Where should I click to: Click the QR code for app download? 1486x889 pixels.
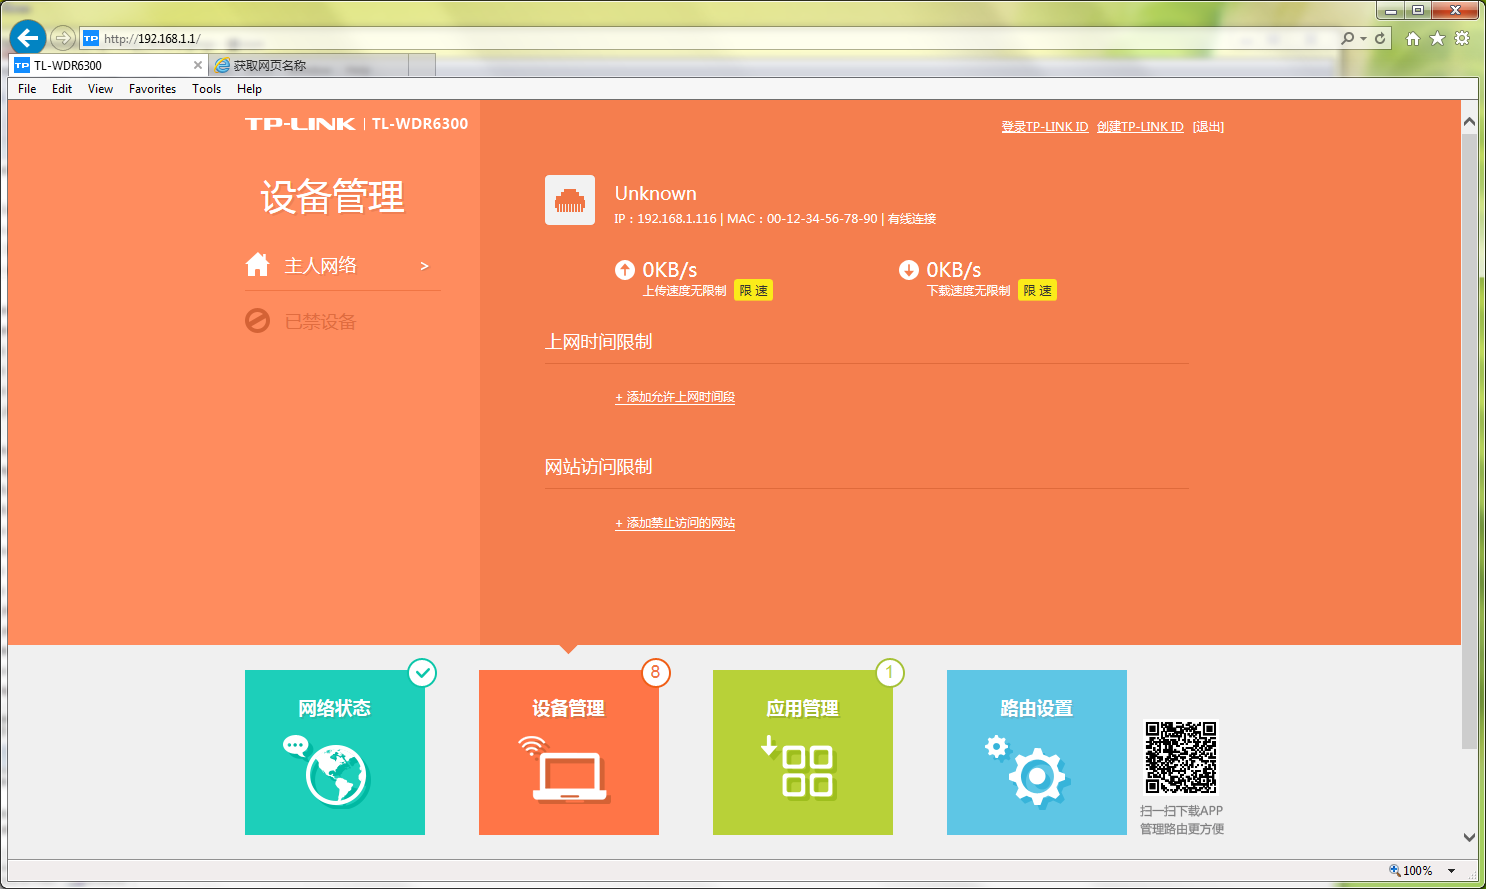point(1181,757)
